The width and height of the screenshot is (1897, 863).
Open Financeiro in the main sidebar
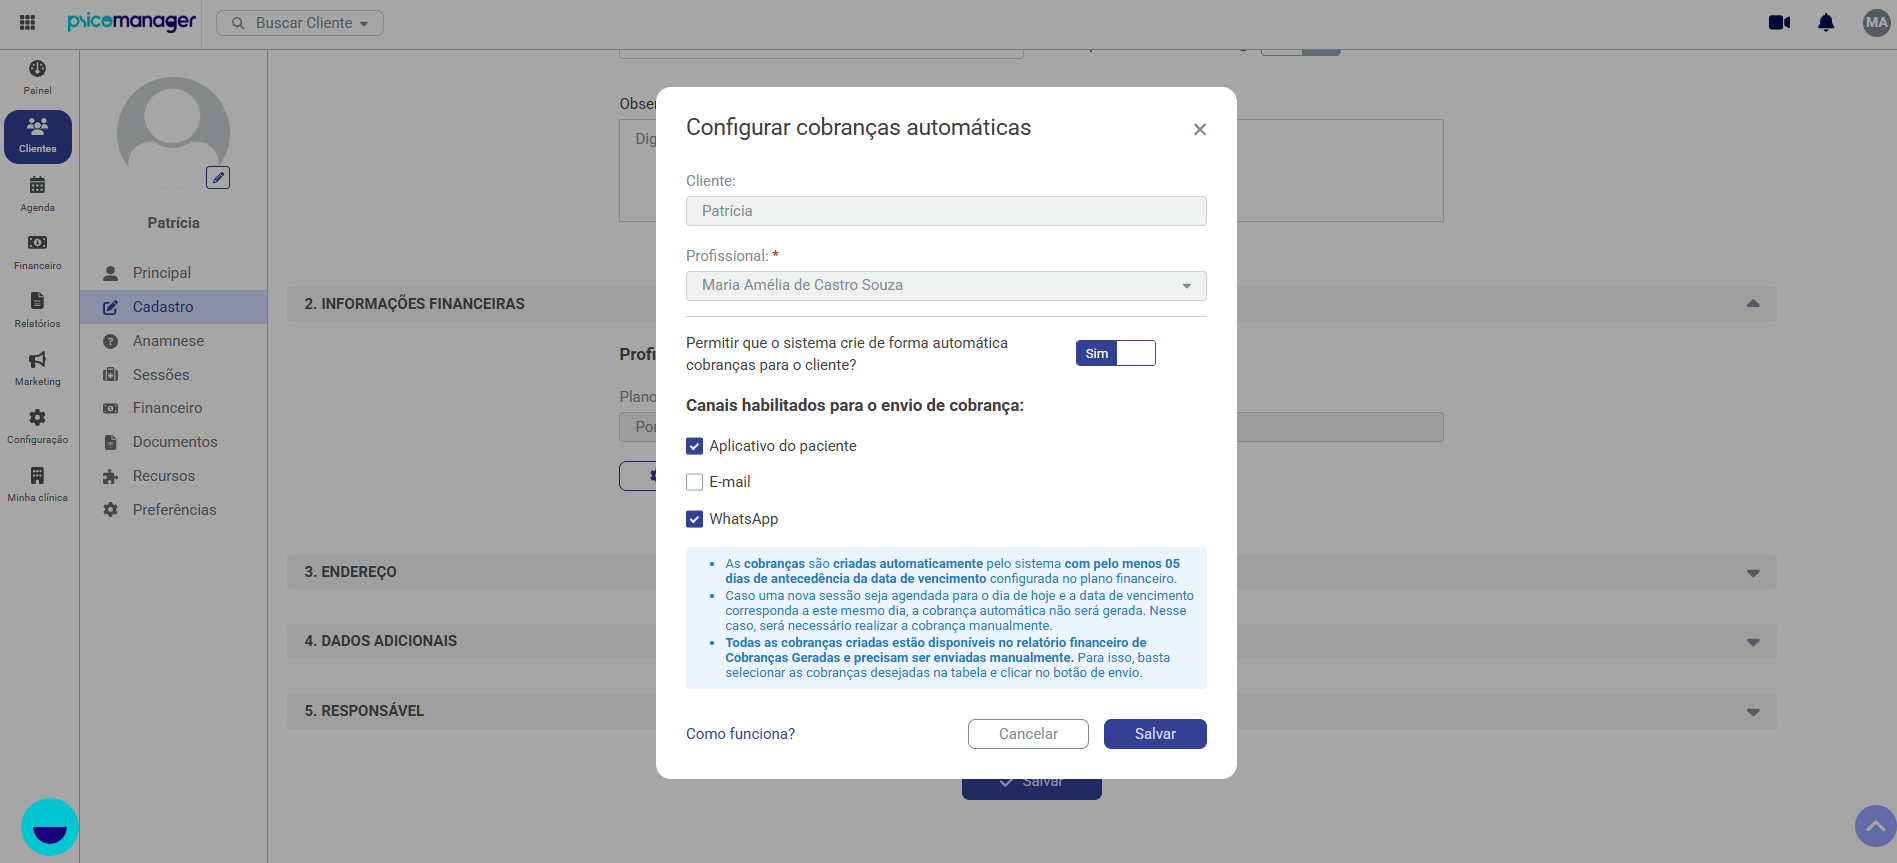click(x=38, y=252)
